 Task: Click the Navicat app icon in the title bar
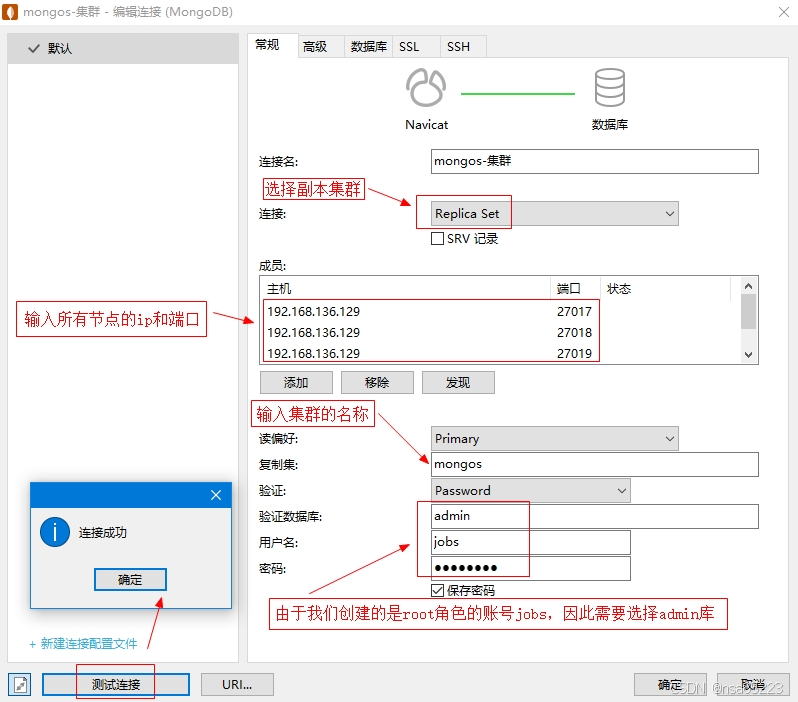[x=10, y=12]
